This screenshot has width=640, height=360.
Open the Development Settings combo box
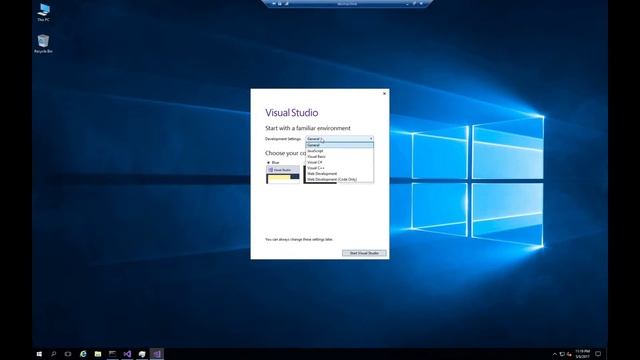tap(340, 139)
